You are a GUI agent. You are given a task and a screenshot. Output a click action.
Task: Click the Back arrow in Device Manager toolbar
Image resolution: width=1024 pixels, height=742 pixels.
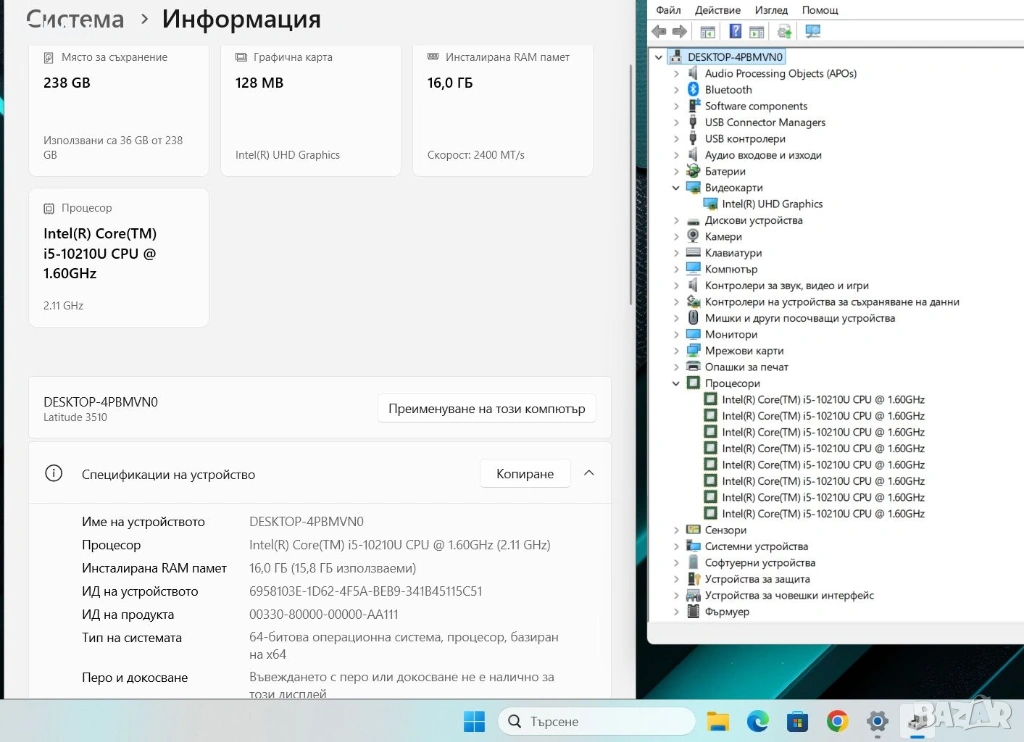(x=659, y=32)
